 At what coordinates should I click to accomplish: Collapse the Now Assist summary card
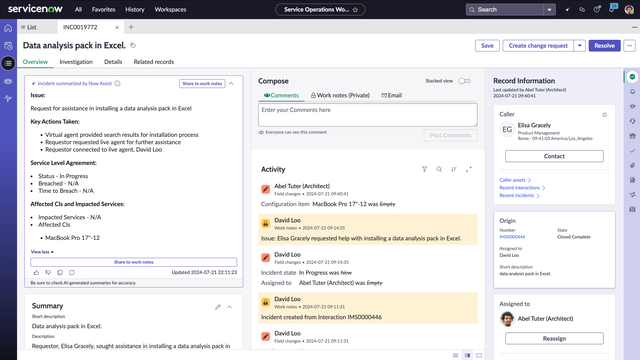(231, 83)
